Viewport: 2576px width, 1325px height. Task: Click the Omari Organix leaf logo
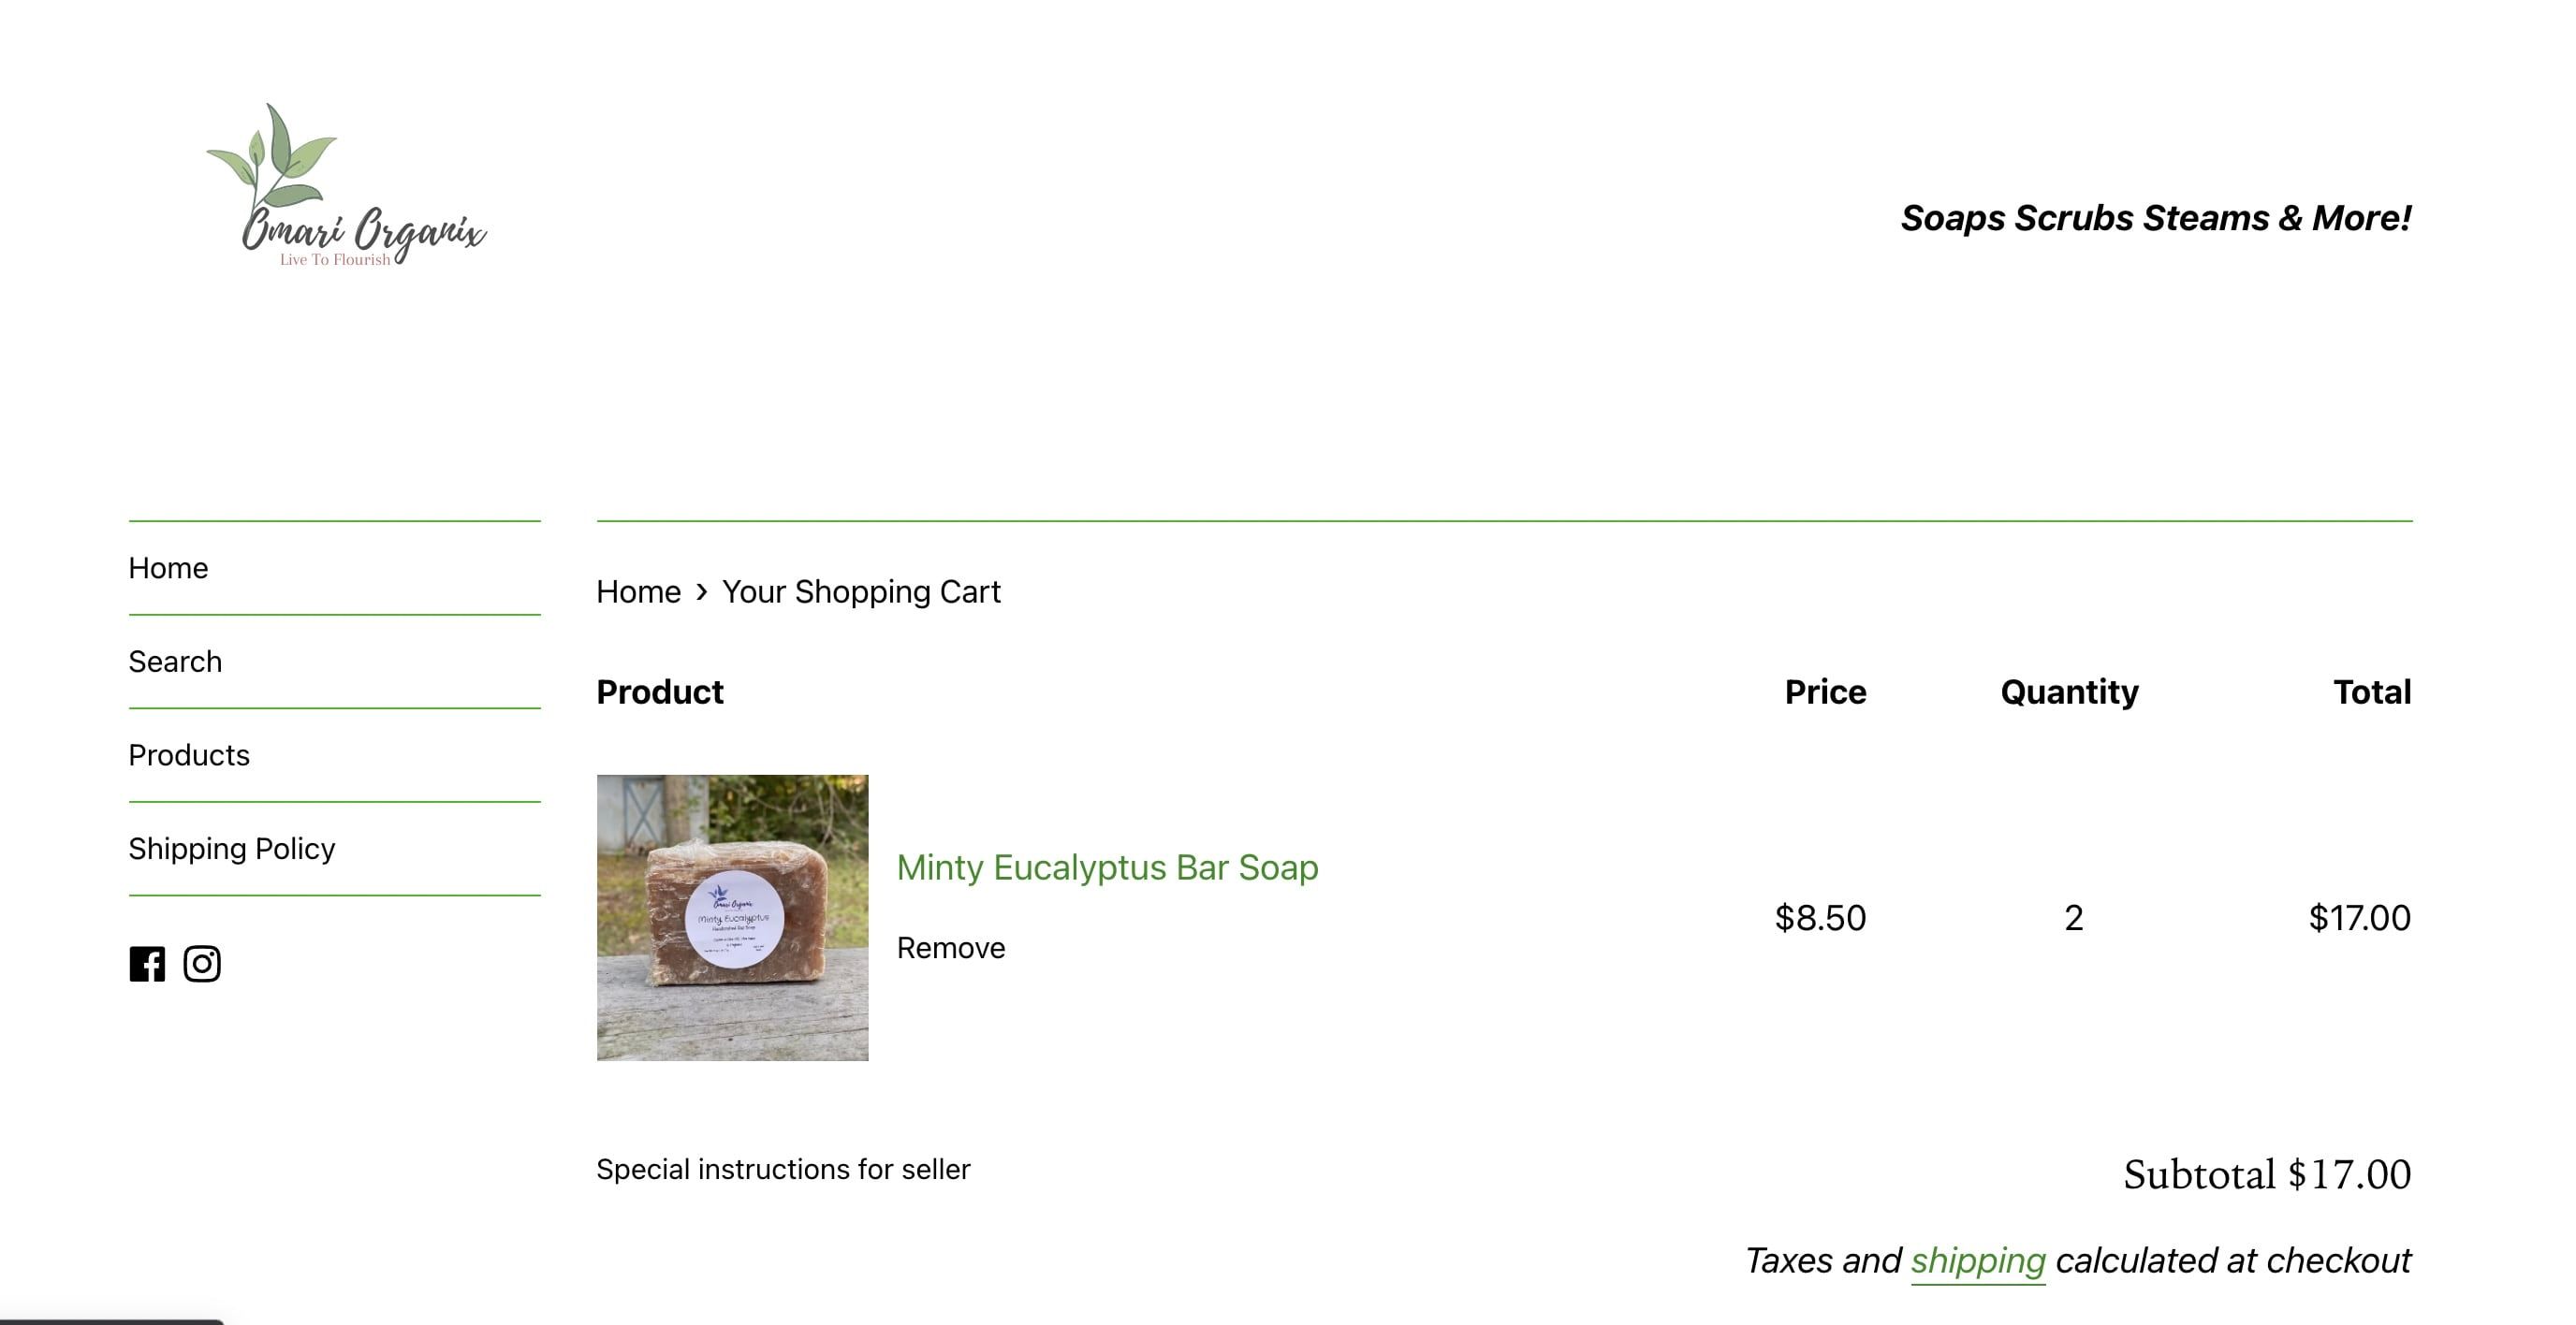(345, 187)
